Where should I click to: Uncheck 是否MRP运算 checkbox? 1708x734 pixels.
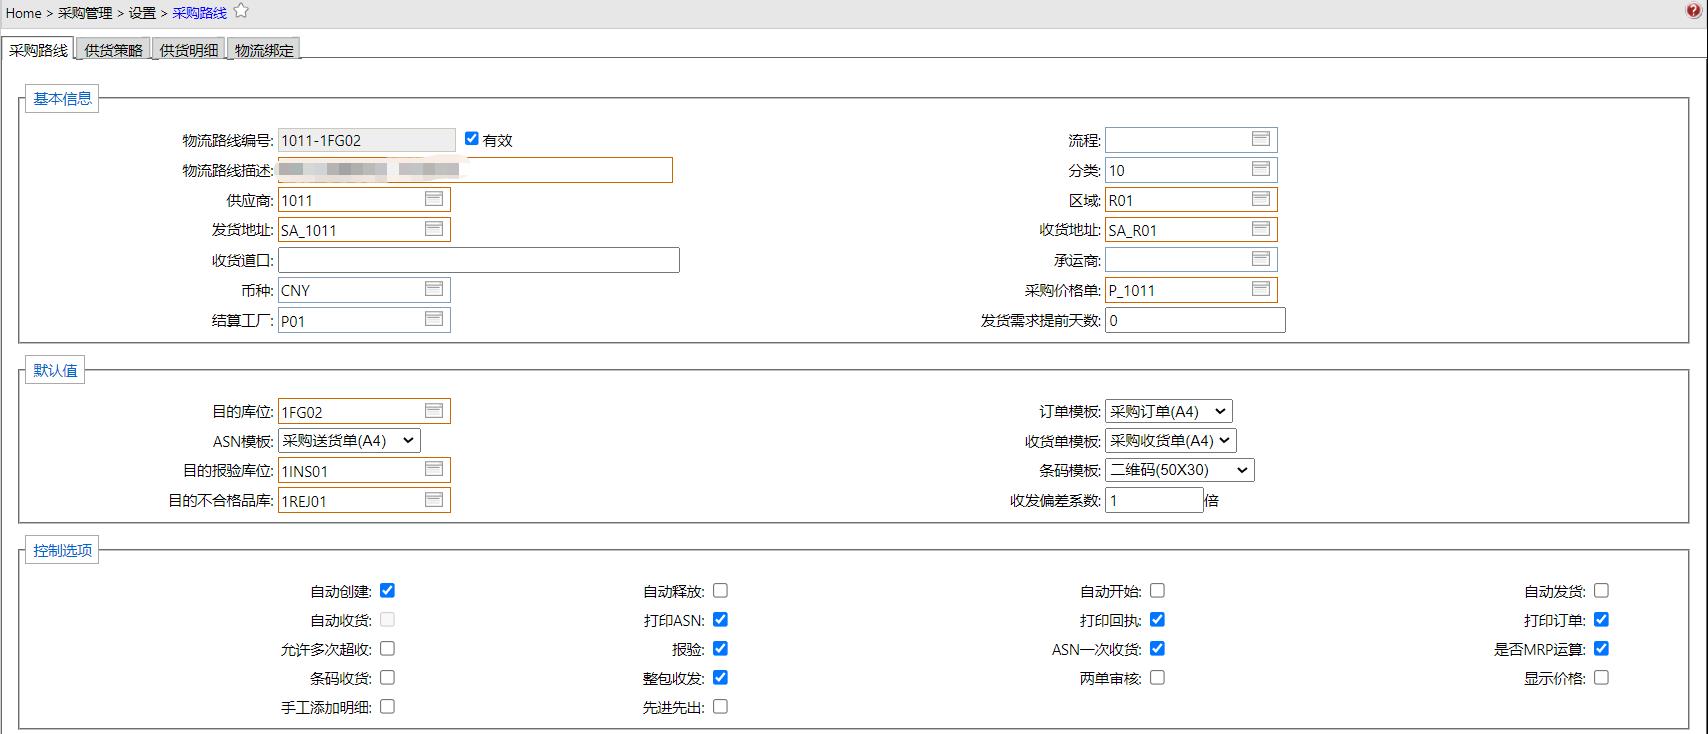pos(1601,648)
